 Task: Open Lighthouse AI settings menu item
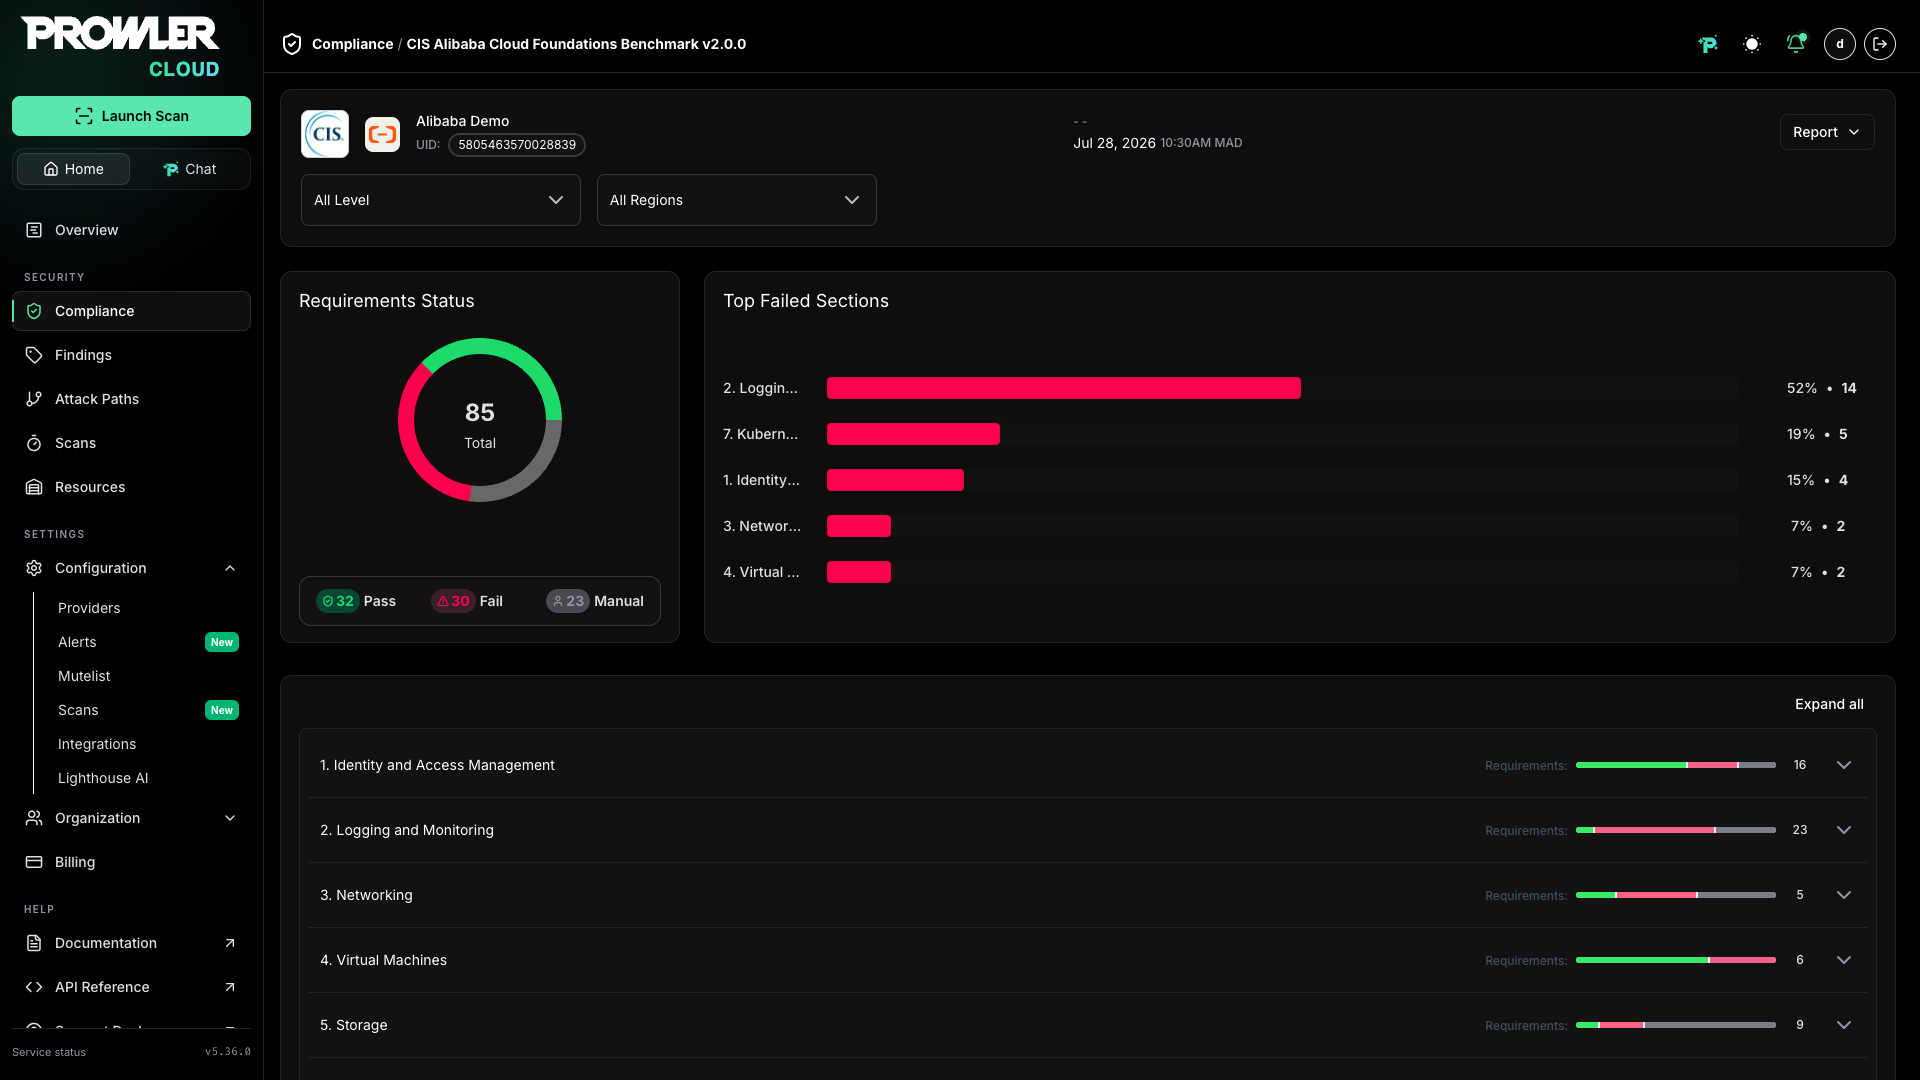pos(103,778)
